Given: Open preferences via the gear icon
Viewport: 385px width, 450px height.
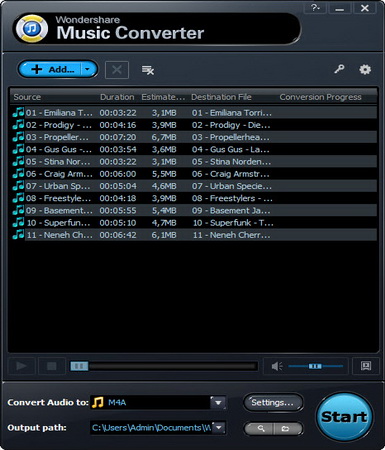Looking at the screenshot, I should tap(365, 69).
